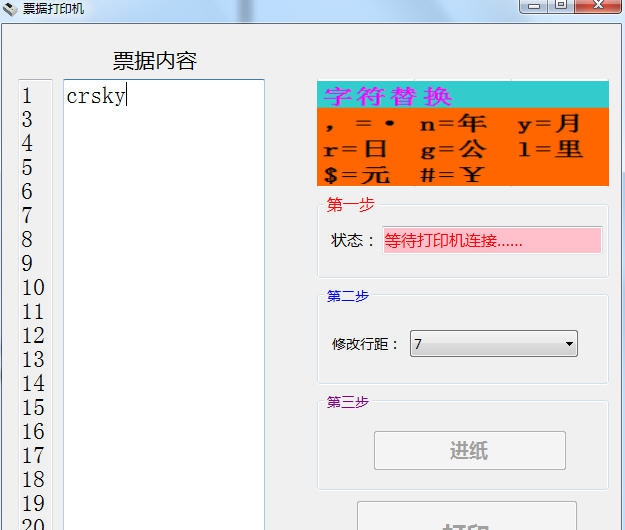Click the n=年 replacement hint
This screenshot has height=530, width=625.
point(453,123)
